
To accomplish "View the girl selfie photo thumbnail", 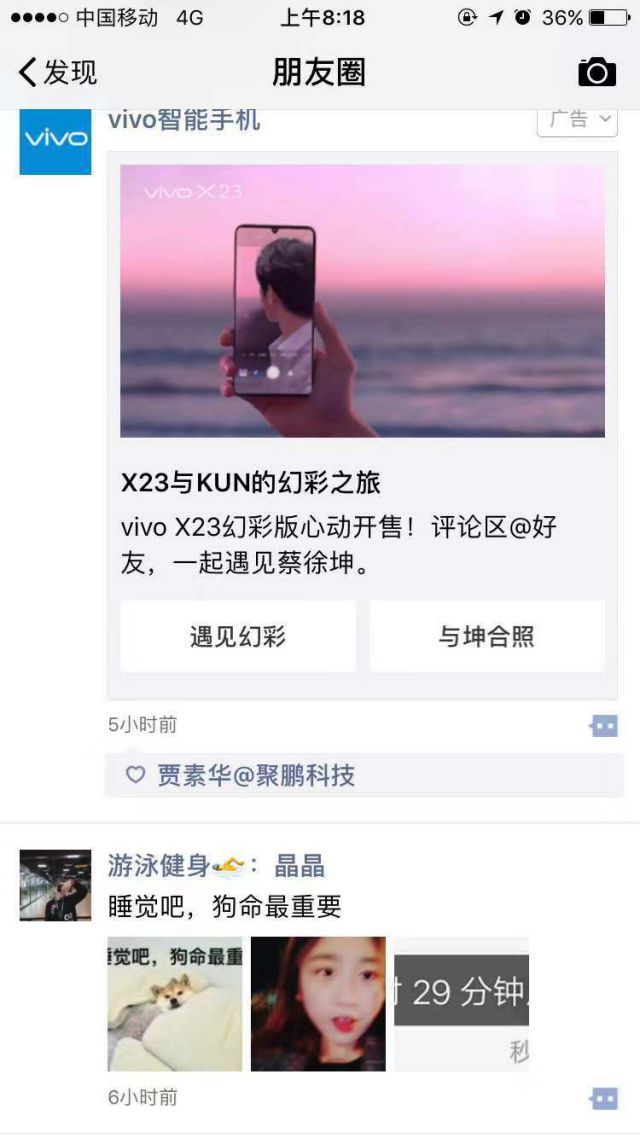I will coord(319,1004).
